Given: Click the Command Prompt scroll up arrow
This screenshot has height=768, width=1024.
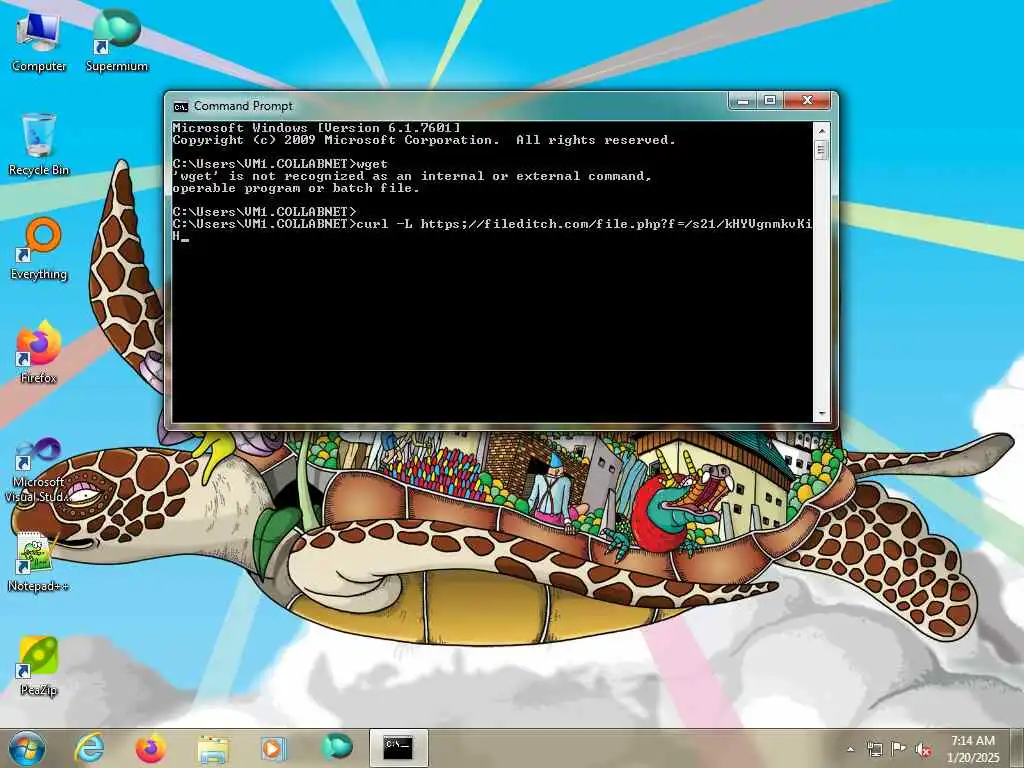Looking at the screenshot, I should pyautogui.click(x=822, y=131).
